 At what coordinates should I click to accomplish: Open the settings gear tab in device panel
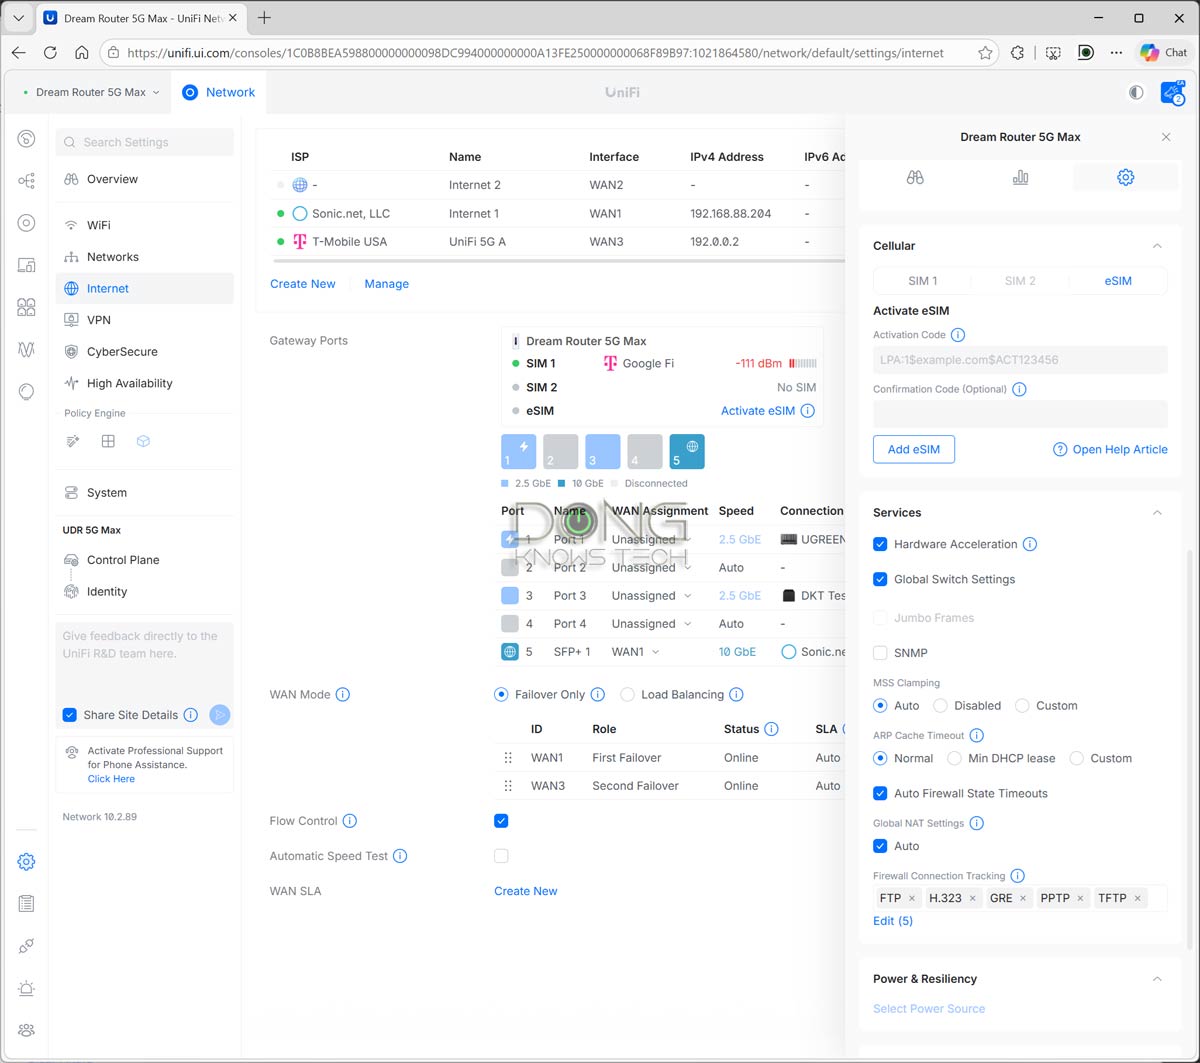pyautogui.click(x=1125, y=177)
